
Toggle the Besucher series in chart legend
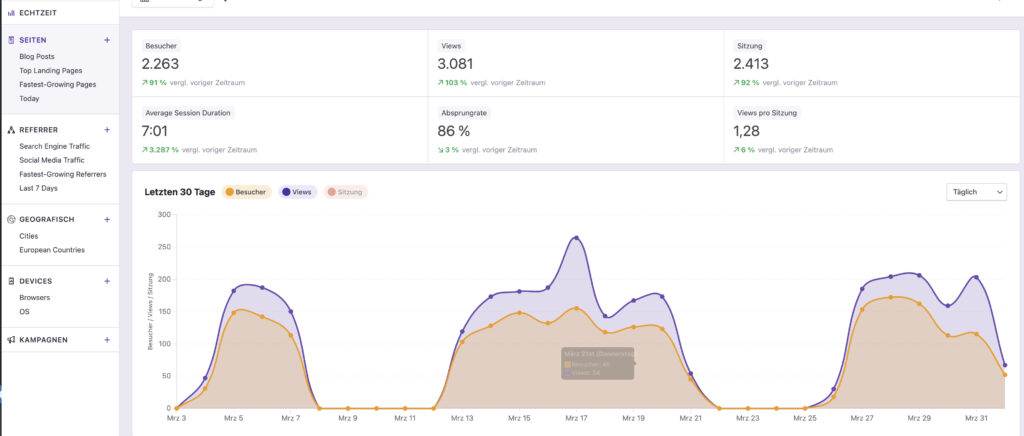[246, 192]
